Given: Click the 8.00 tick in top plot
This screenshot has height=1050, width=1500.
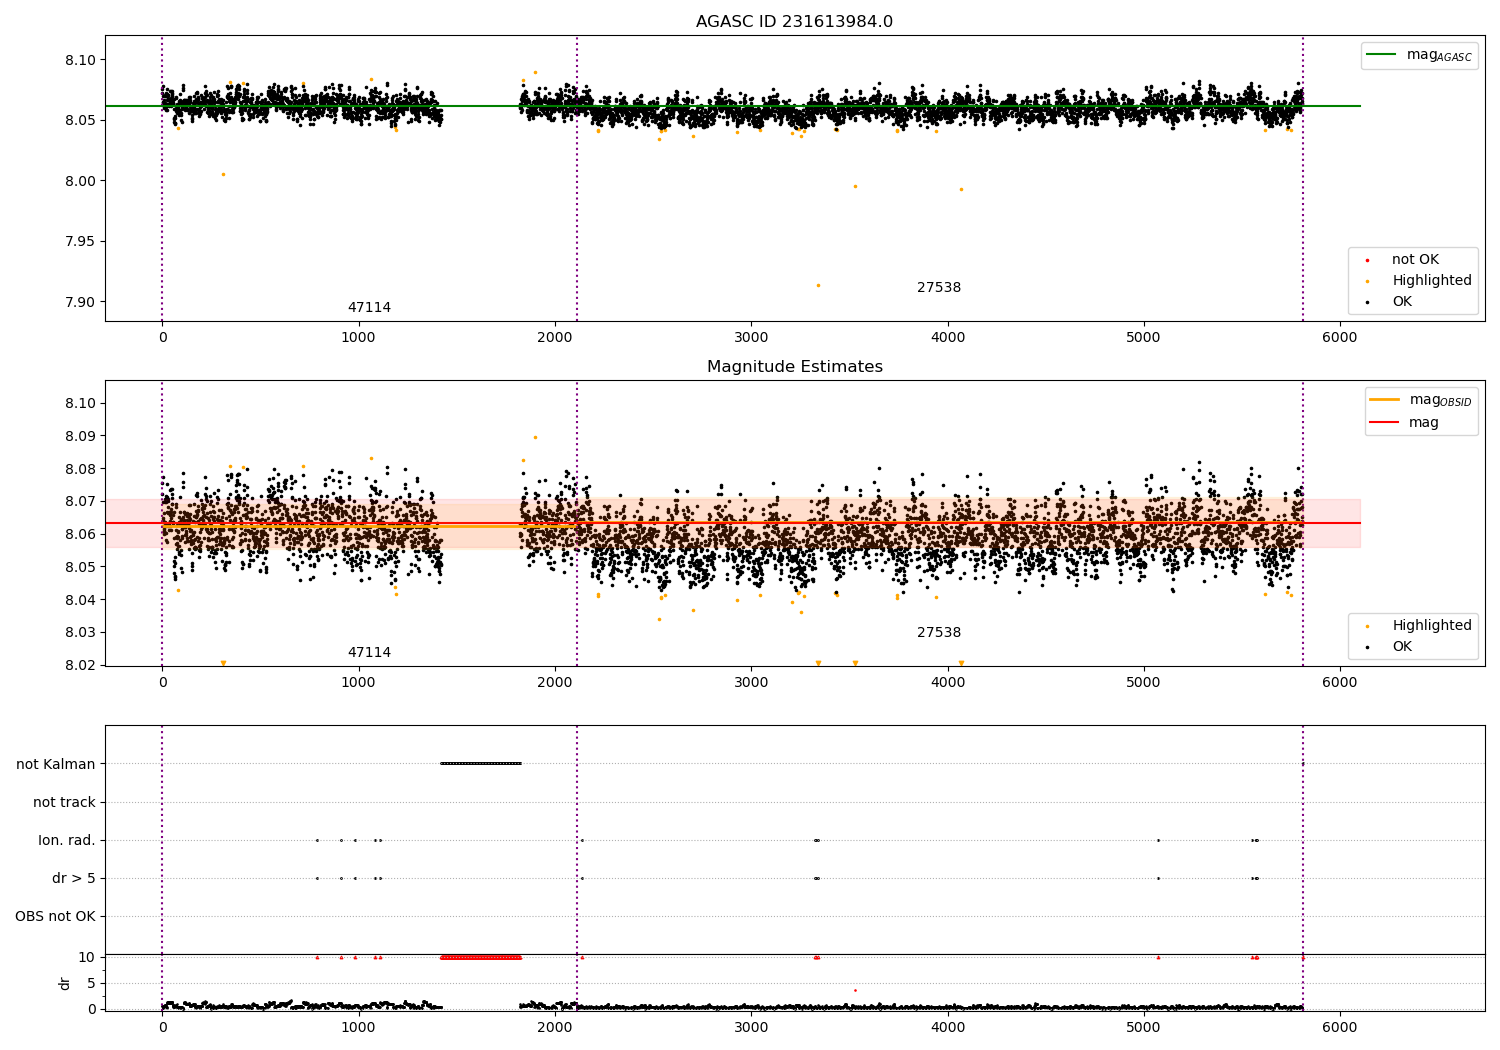Looking at the screenshot, I should [x=81, y=181].
